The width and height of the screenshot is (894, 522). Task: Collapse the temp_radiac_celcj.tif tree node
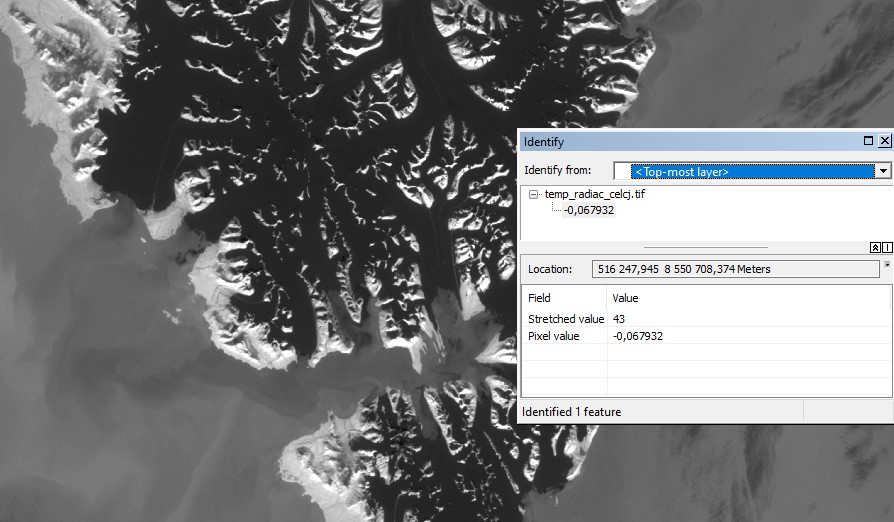coord(534,194)
